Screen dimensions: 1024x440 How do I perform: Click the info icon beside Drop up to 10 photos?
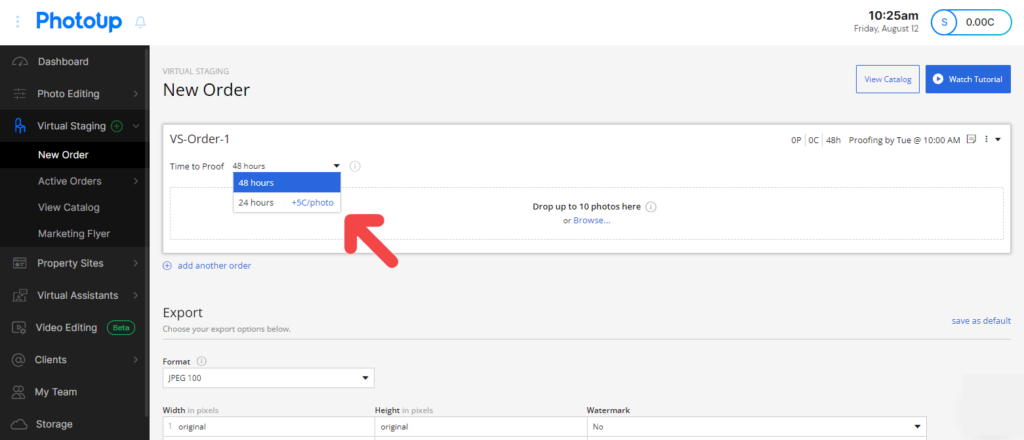point(651,206)
